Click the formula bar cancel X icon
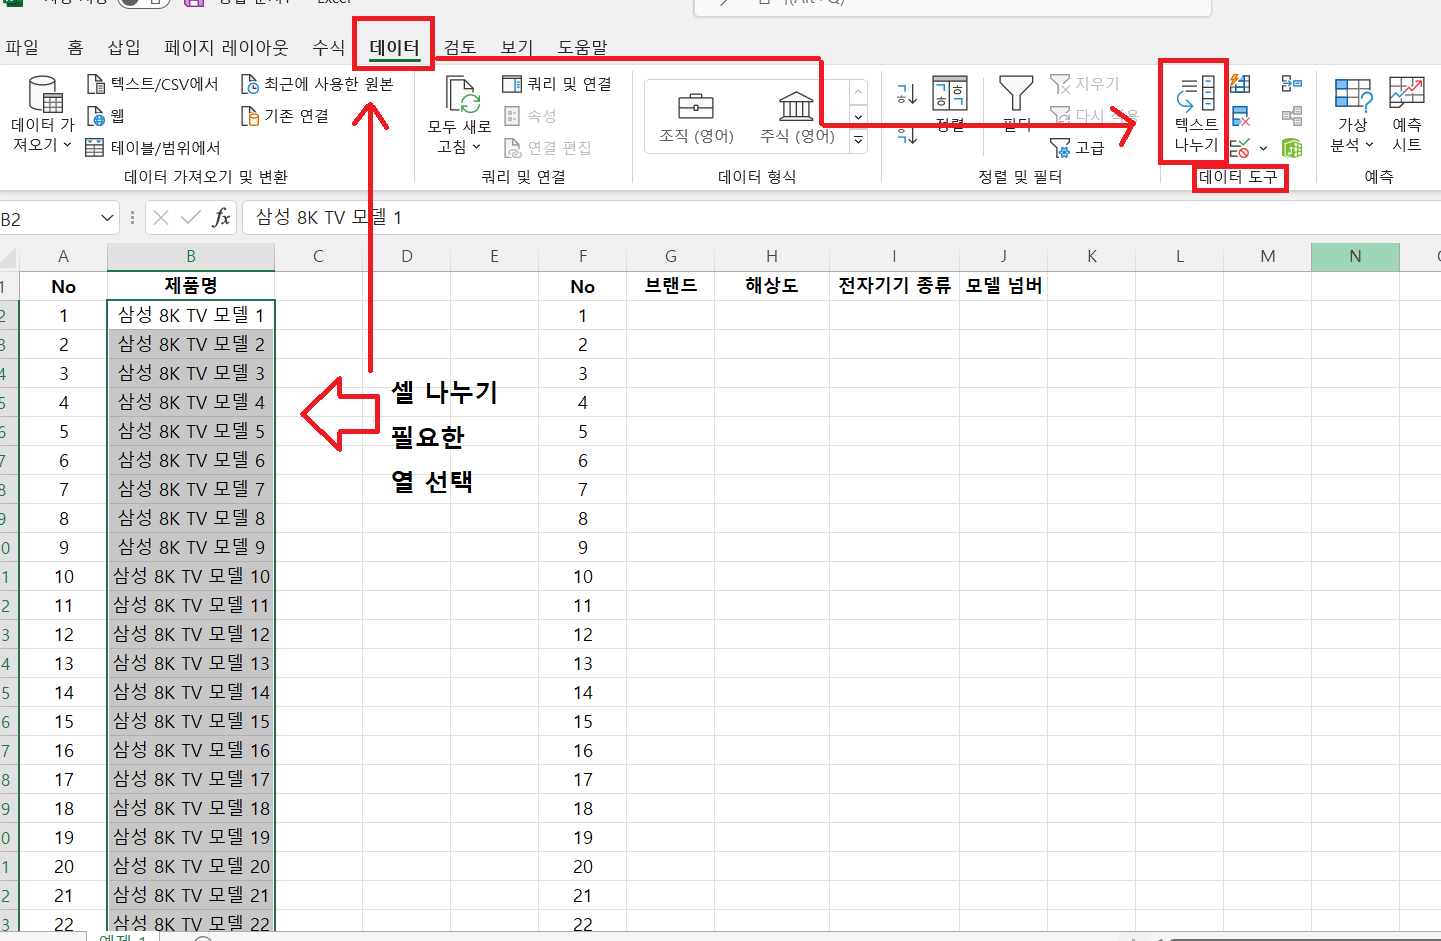Image resolution: width=1441 pixels, height=941 pixels. pos(161,218)
